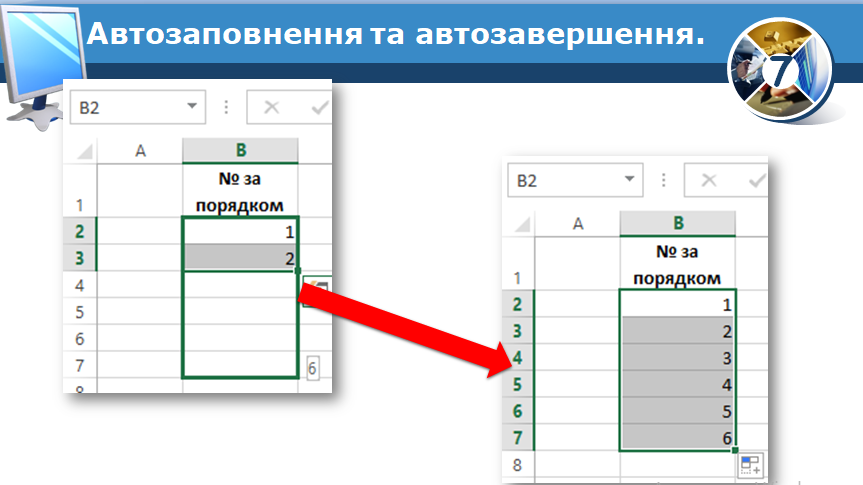The height and width of the screenshot is (485, 863).
Task: Select row 2 header in the sheet with empty rows
Action: pos(80,231)
